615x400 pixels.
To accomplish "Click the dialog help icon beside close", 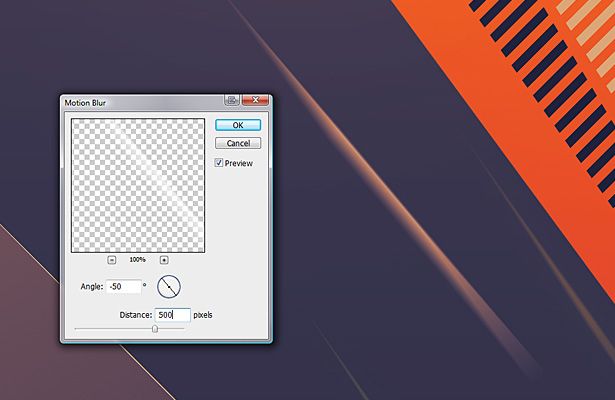I will pyautogui.click(x=232, y=100).
